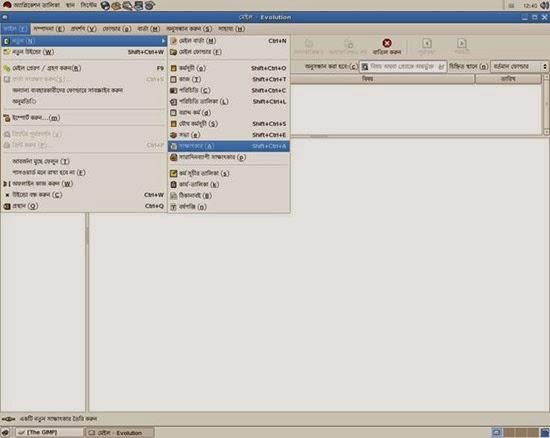Select Assigned Task (g) entry in New submenu
550x438 pixels.
click(229, 113)
